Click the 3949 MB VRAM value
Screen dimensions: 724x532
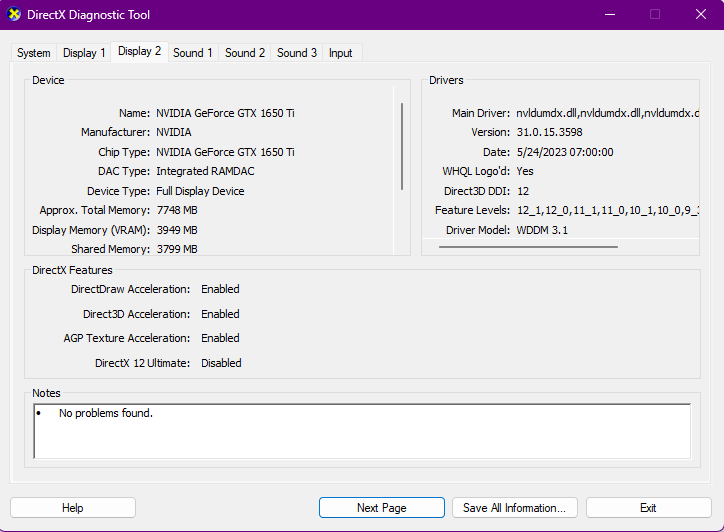point(177,230)
